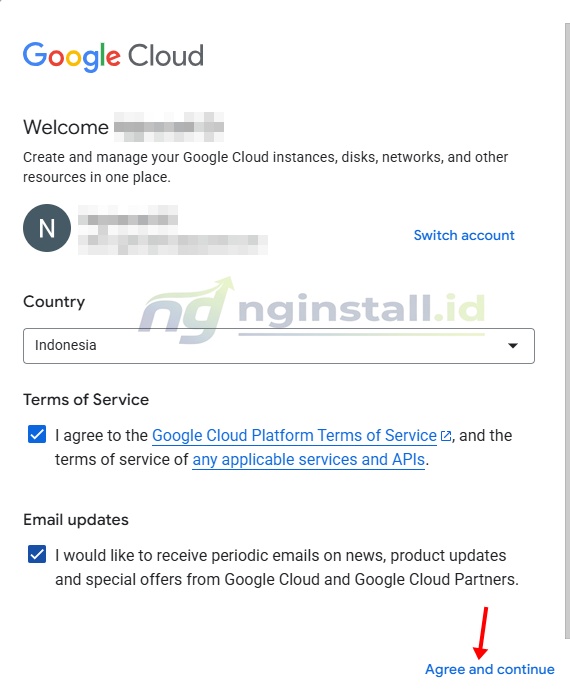The image size is (570, 689).
Task: Click the vertical scrollbar on the right edge
Action: click(567, 330)
